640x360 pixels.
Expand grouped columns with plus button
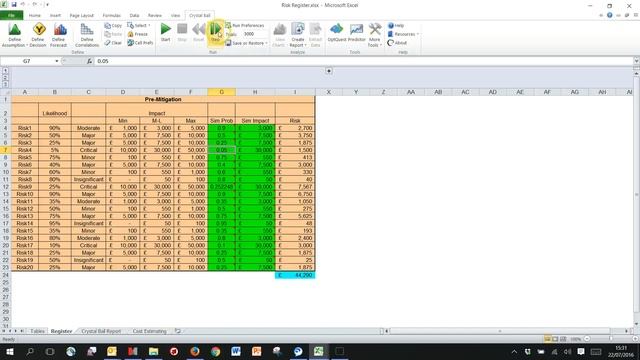329,71
